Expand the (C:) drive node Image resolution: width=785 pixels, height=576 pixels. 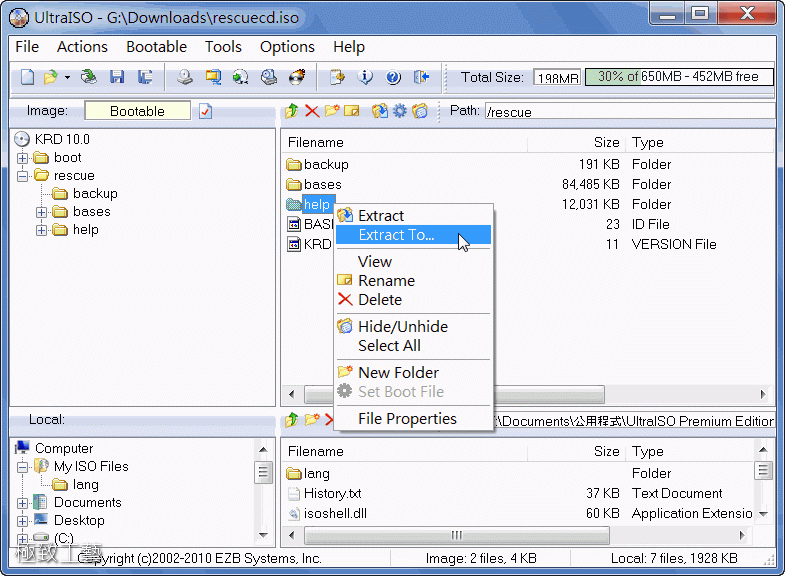coord(22,539)
